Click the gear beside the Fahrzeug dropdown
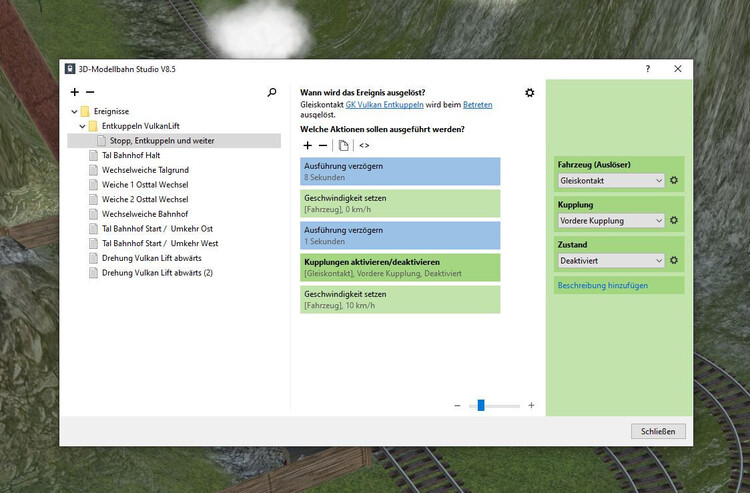Screen dimensions: 750x493 point(674,181)
